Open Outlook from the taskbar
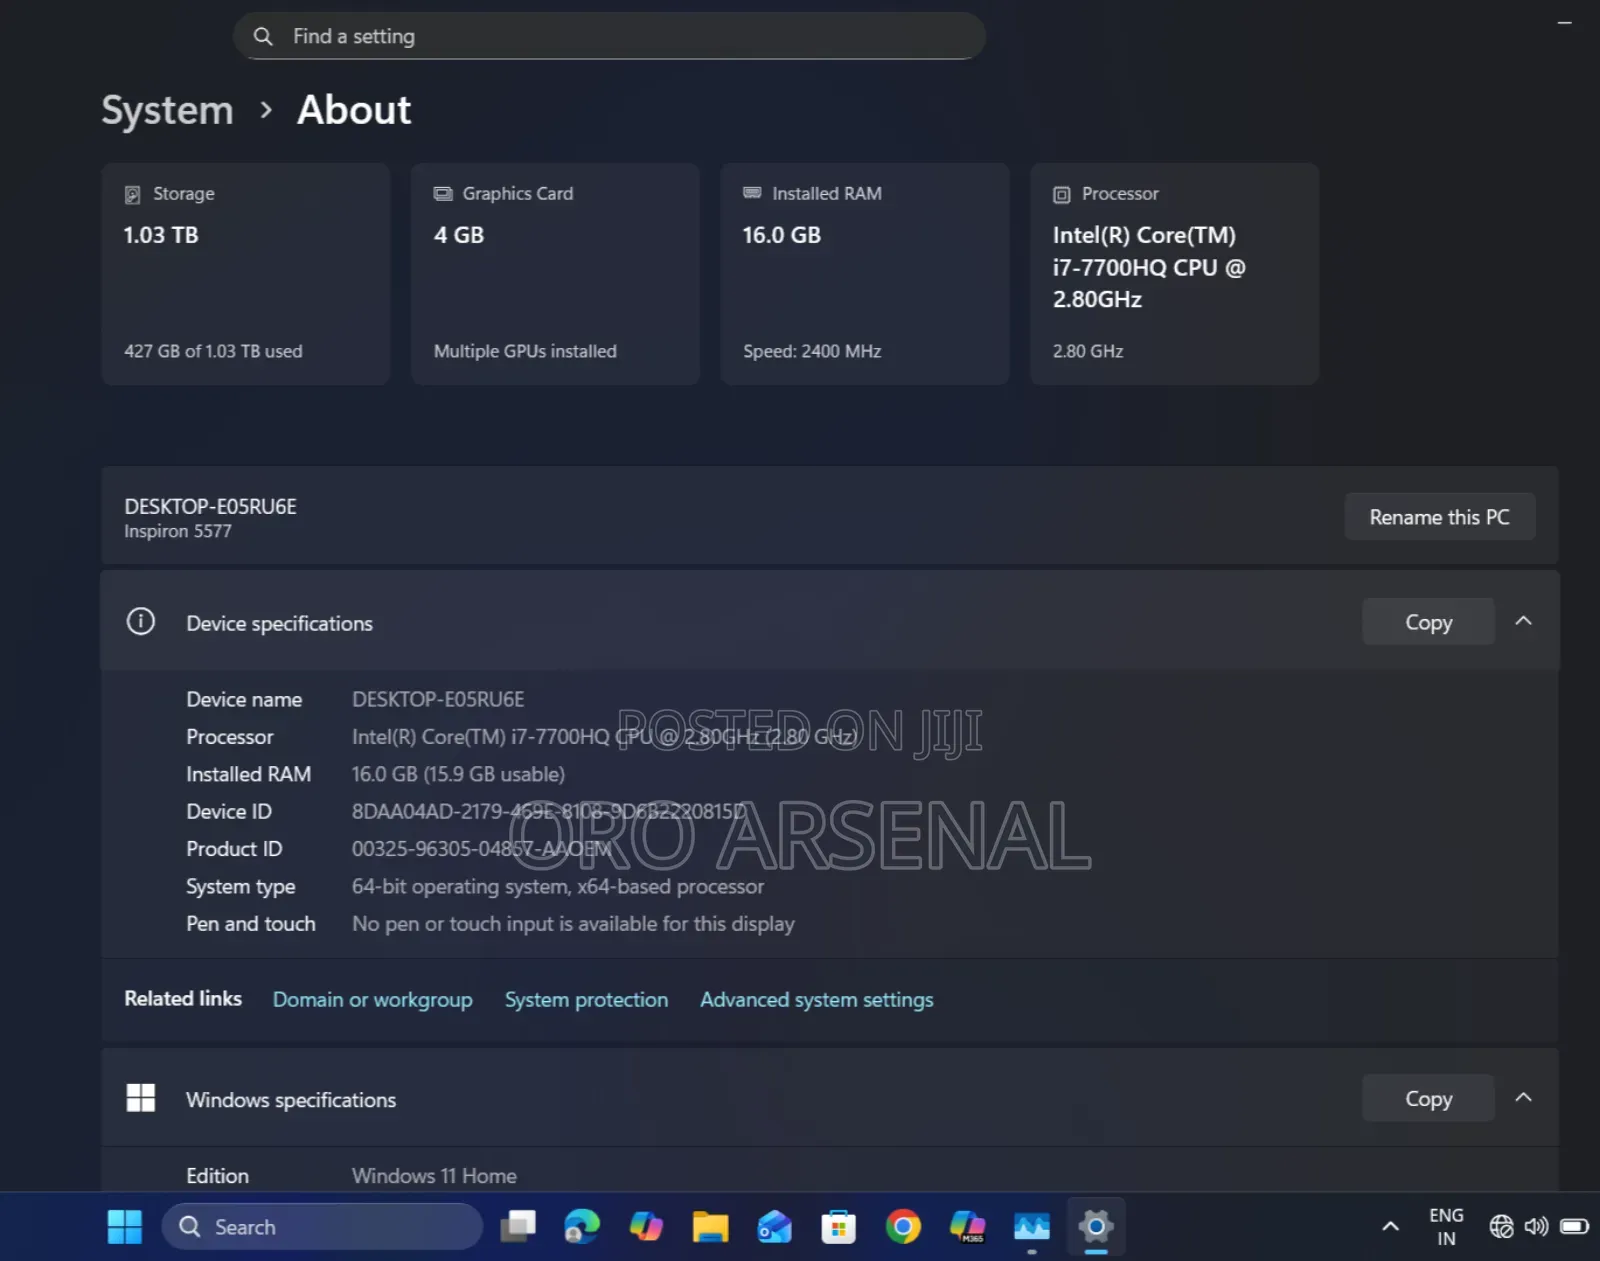 click(x=774, y=1227)
